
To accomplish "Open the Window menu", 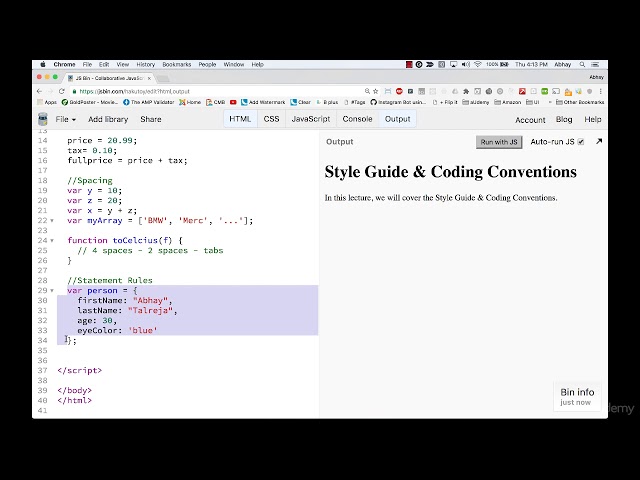I will [234, 64].
